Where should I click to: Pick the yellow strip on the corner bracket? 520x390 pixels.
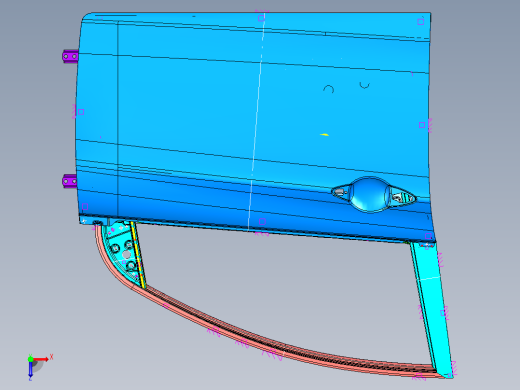click(x=138, y=255)
